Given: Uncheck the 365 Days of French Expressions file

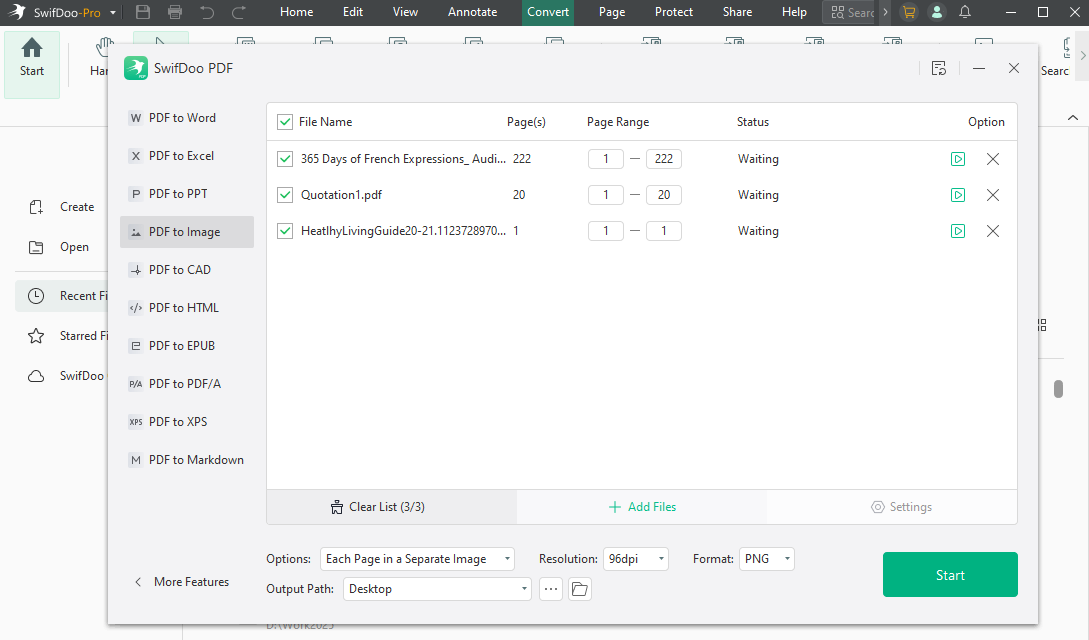Looking at the screenshot, I should (285, 158).
